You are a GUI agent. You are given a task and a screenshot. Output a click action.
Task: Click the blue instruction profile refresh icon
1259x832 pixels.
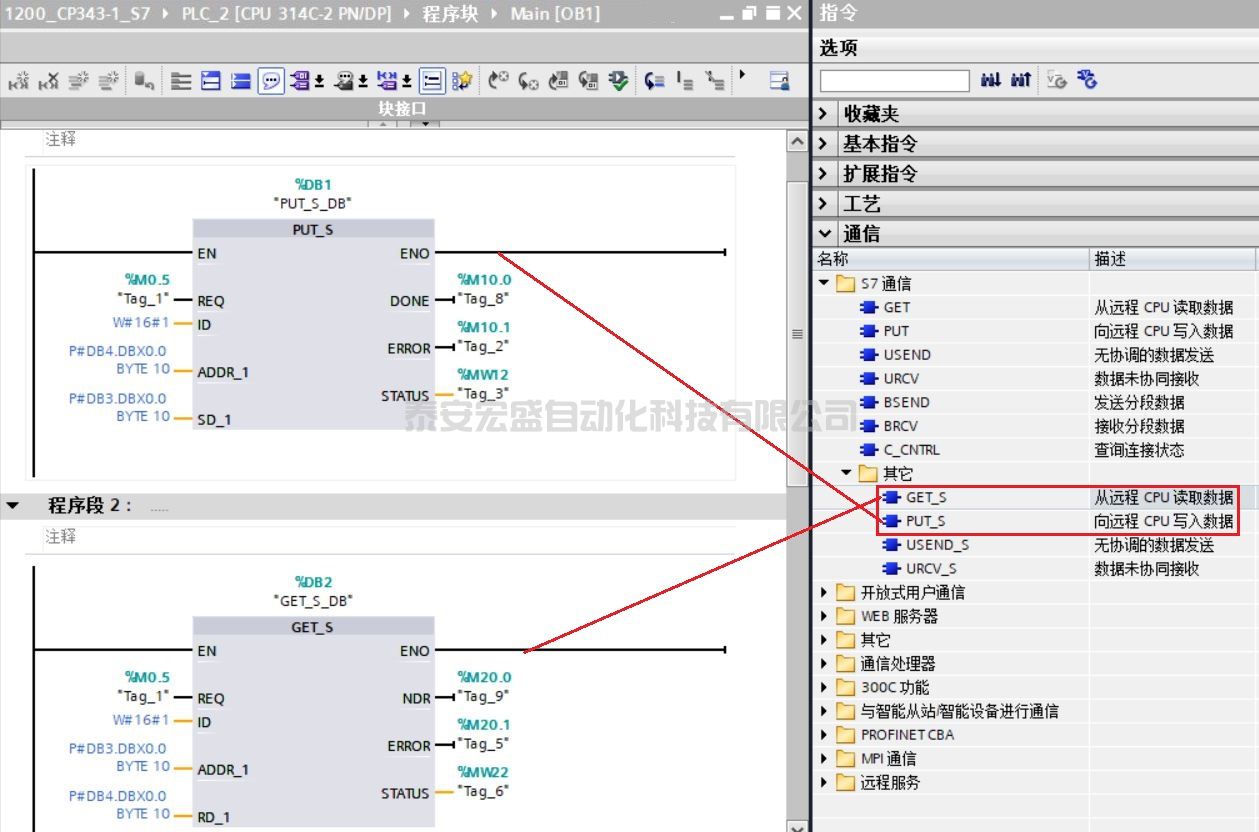coord(1088,80)
